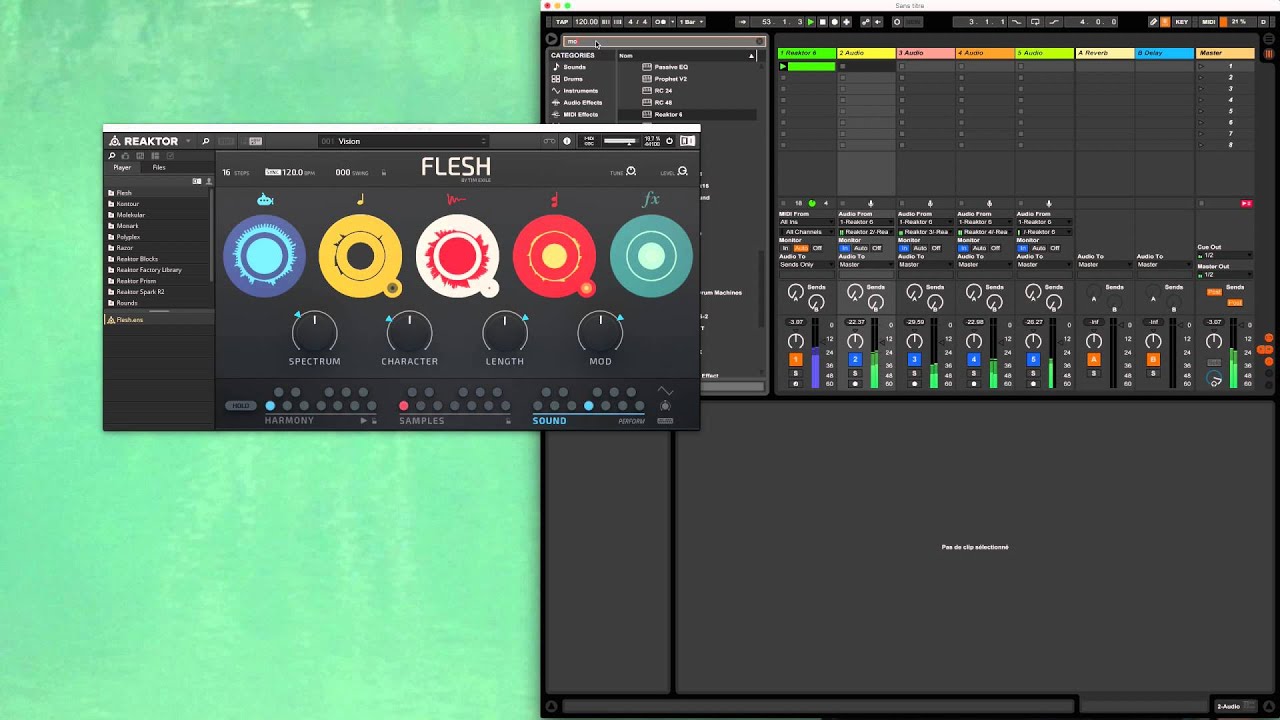Toggle track activator 1 for Reaktor 6
The image size is (1280, 720).
click(796, 360)
